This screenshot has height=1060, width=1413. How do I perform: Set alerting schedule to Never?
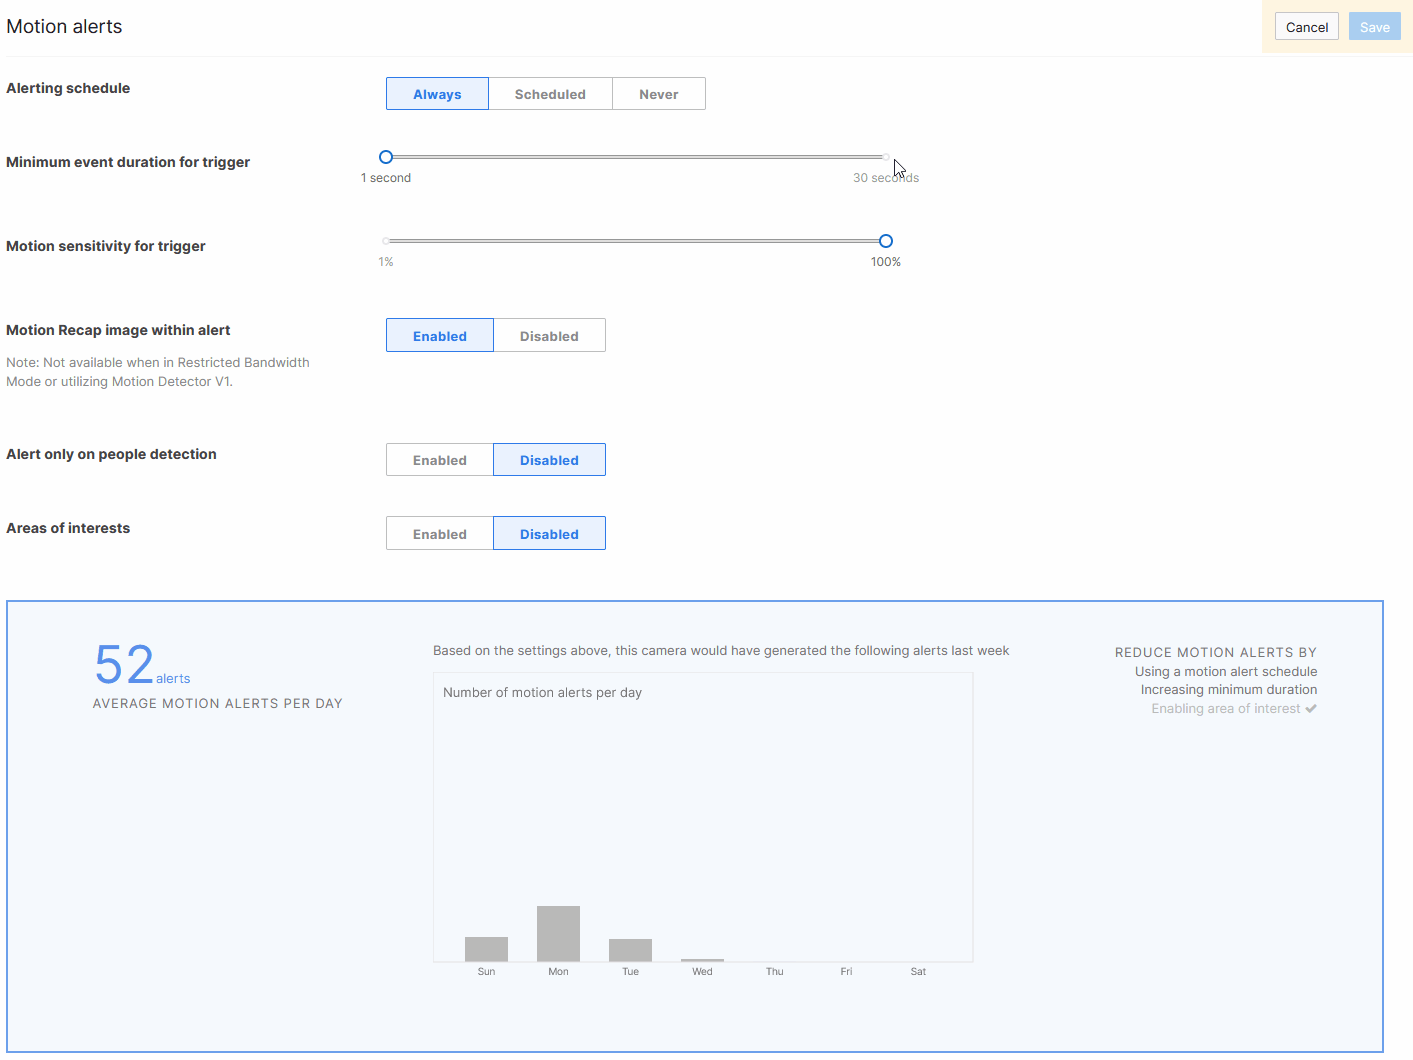(x=659, y=94)
